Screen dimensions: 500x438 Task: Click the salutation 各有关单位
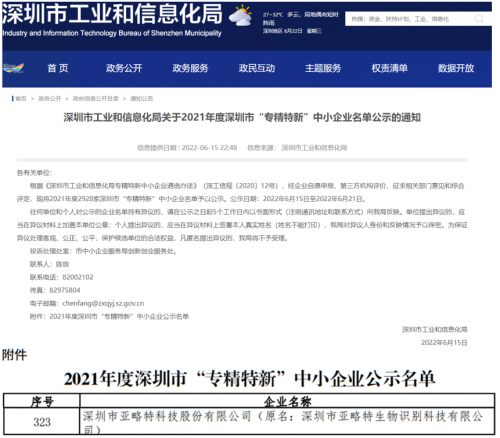pos(35,173)
